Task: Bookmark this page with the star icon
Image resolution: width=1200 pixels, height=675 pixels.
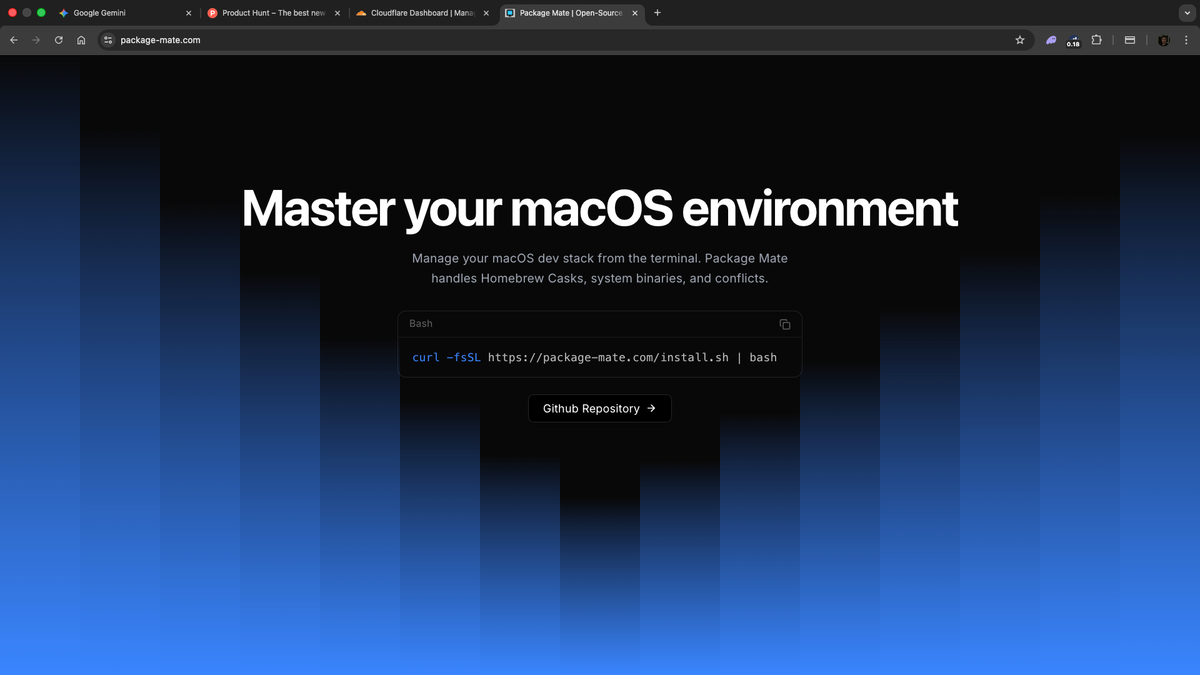Action: pyautogui.click(x=1020, y=40)
